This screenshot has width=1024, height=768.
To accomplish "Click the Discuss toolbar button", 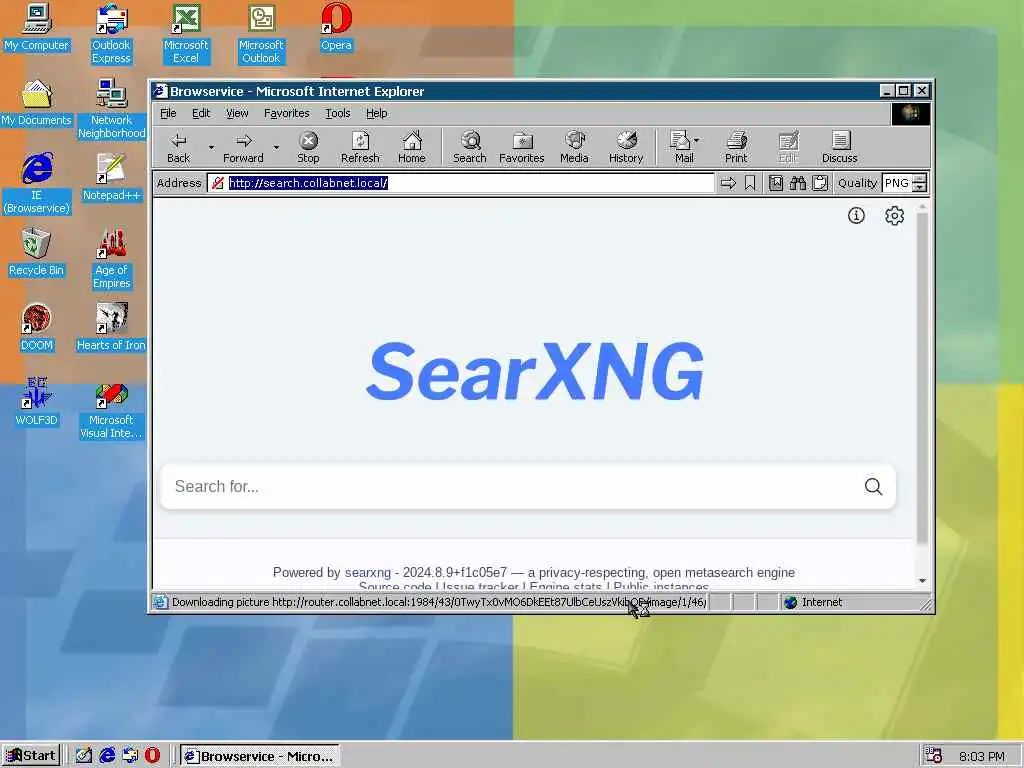I will [x=839, y=148].
